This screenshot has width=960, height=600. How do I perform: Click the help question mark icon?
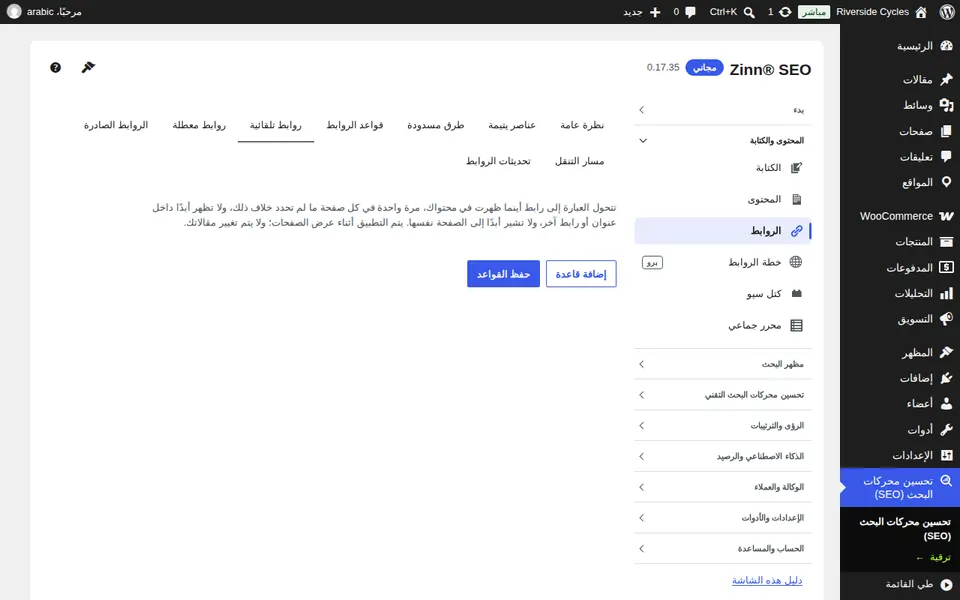55,67
